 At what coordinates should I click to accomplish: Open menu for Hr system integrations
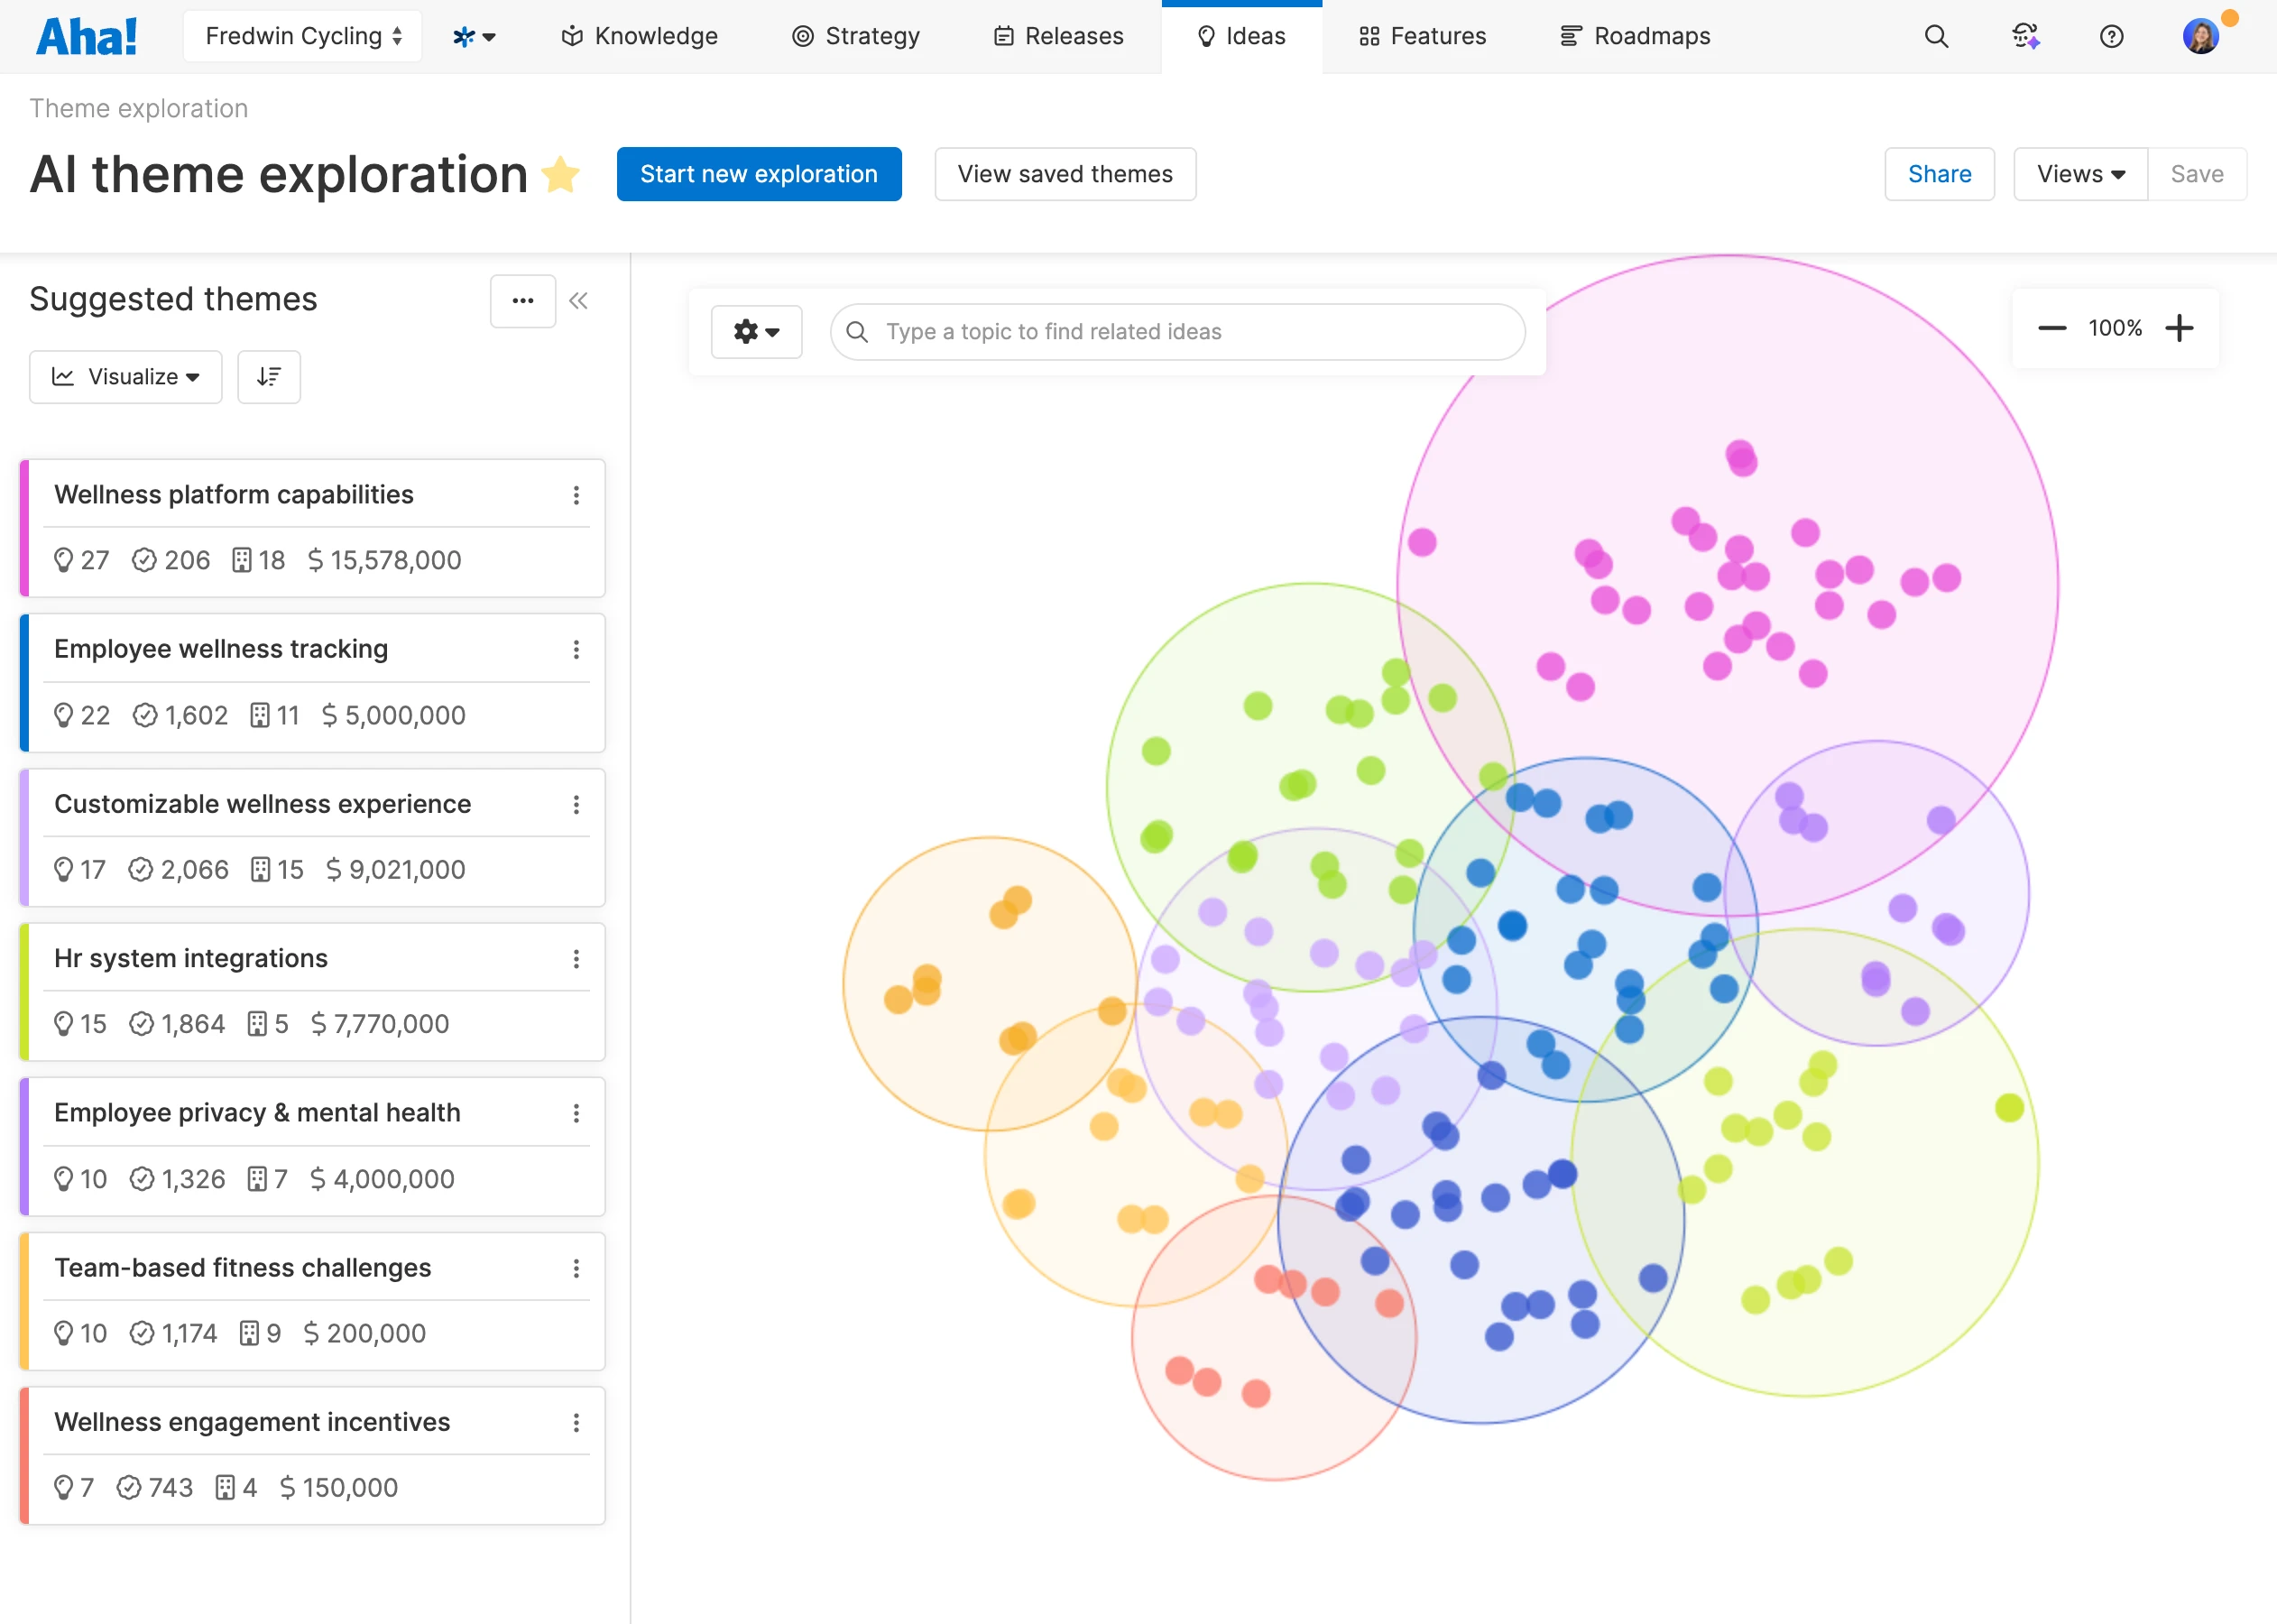click(x=576, y=959)
